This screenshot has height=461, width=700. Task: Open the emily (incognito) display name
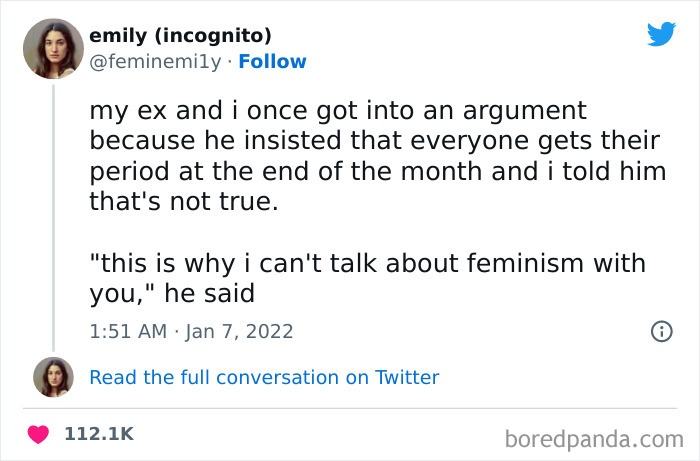pos(180,36)
